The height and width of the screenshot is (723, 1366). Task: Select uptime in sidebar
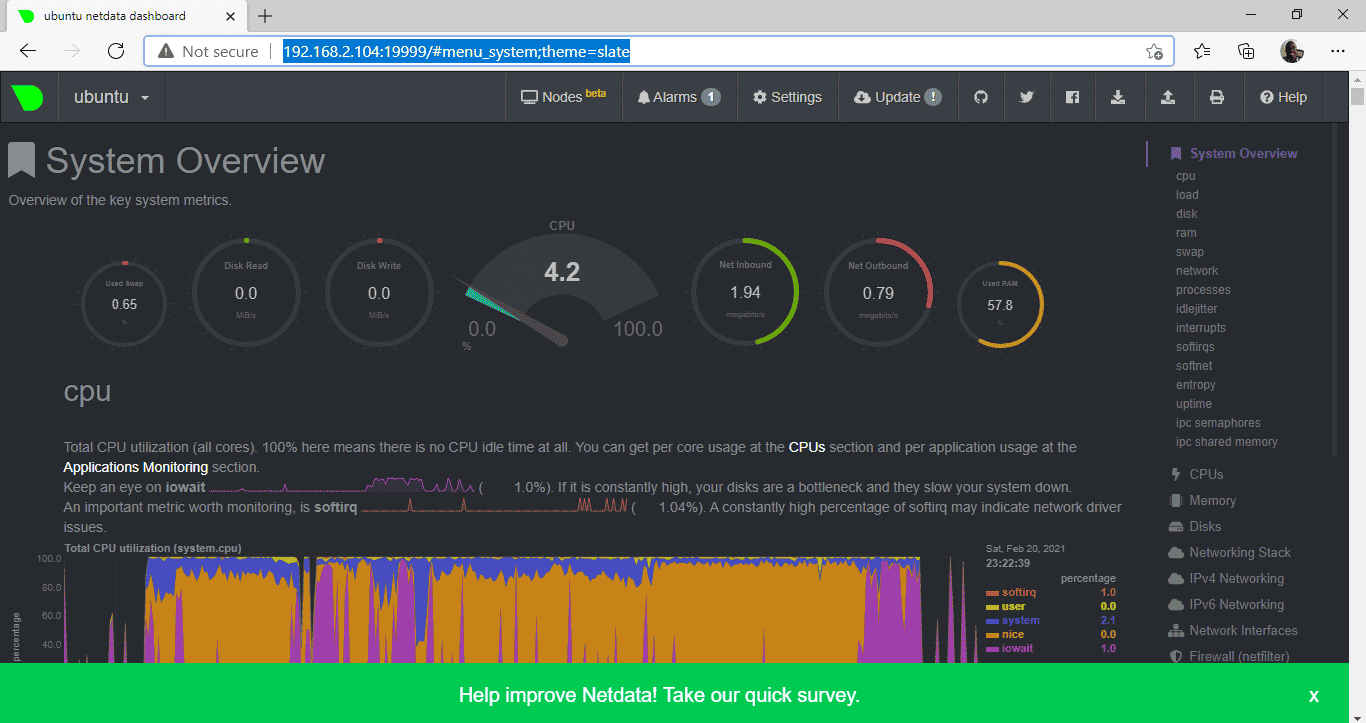pos(1194,404)
